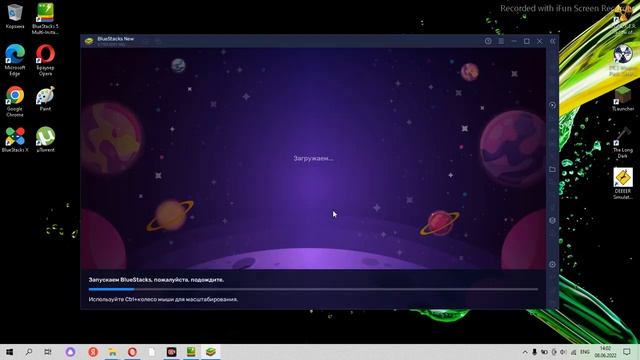Collapse the BlueStacks side toolbar arrows
Screen dimensions: 640x360
point(553,41)
